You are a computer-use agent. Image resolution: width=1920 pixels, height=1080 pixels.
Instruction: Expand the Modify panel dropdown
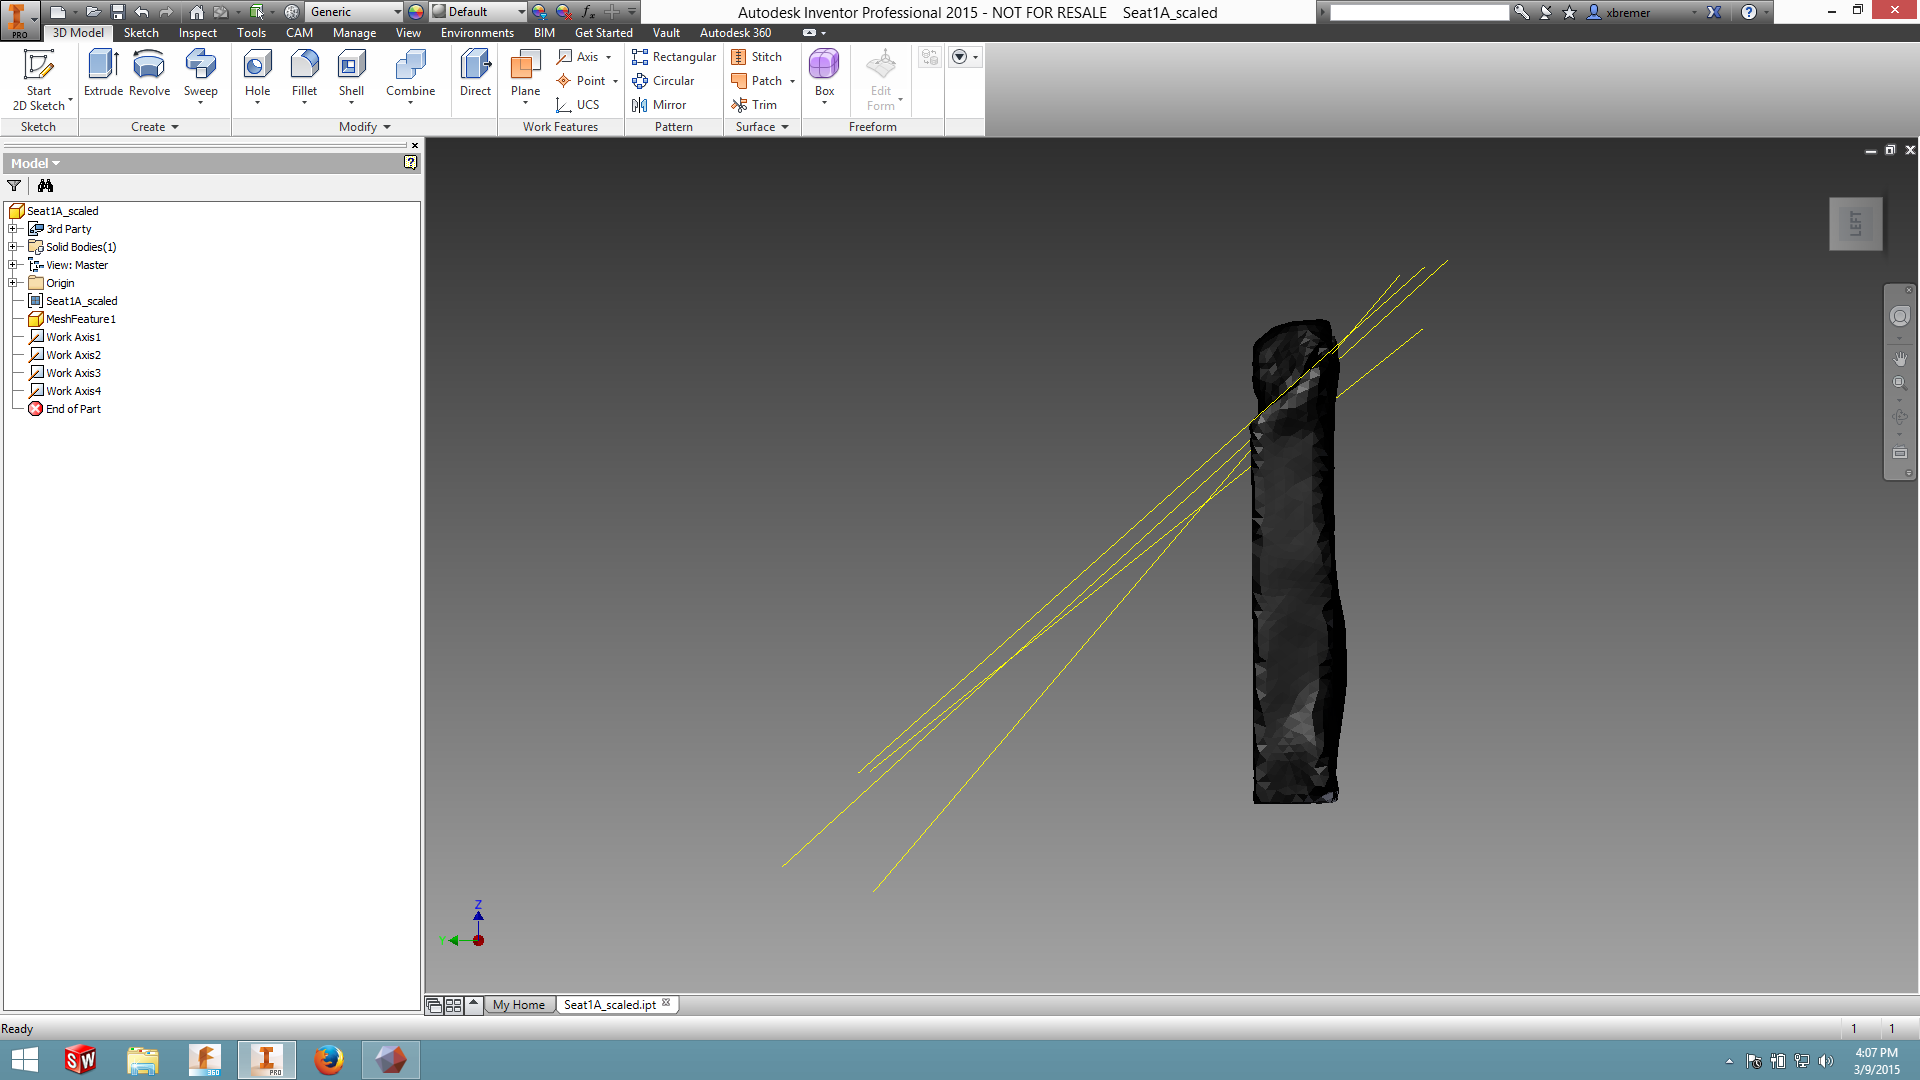365,127
